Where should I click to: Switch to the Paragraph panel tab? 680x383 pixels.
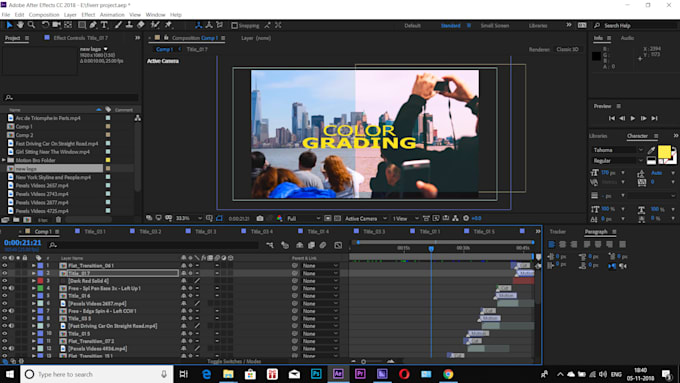coord(596,232)
